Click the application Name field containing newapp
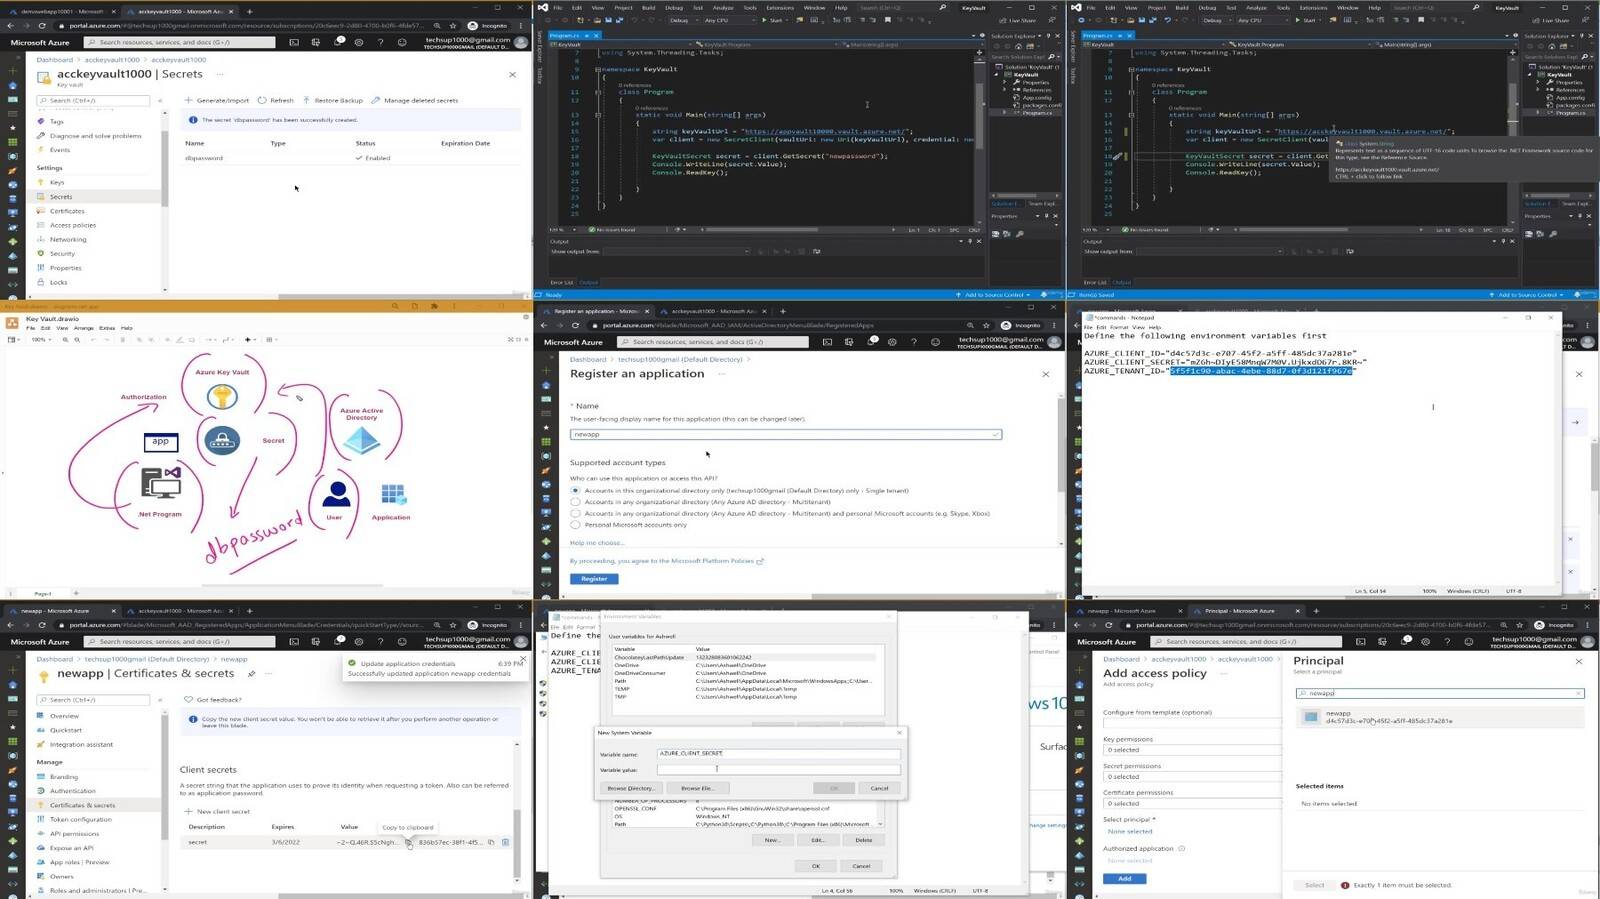The width and height of the screenshot is (1600, 899). point(785,435)
